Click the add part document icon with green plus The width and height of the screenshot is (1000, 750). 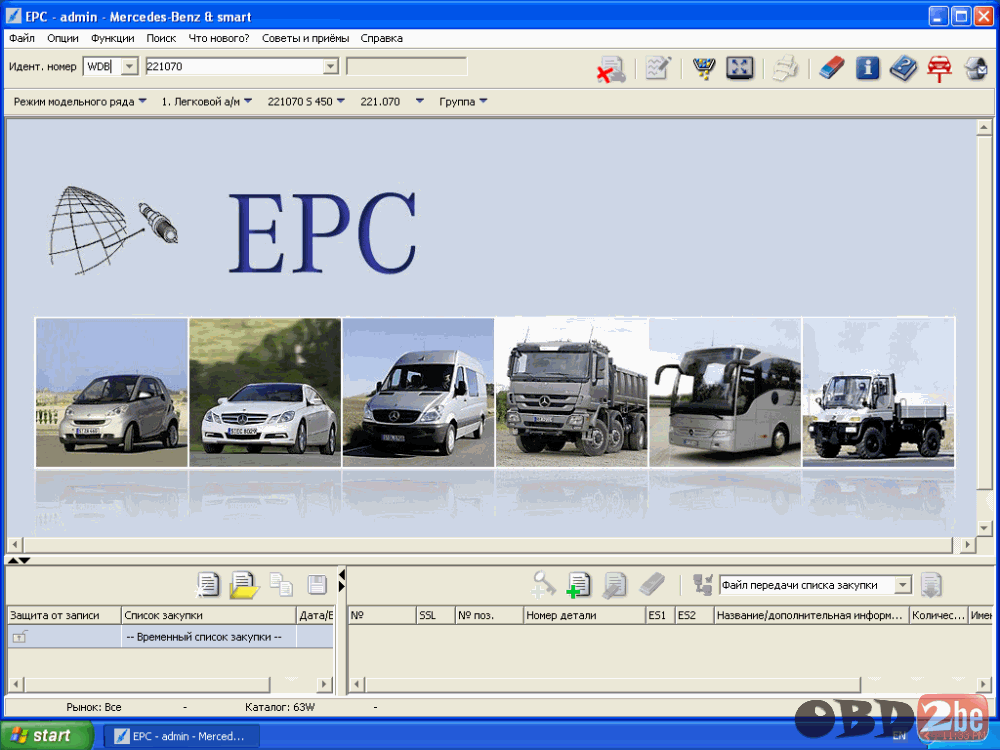578,585
